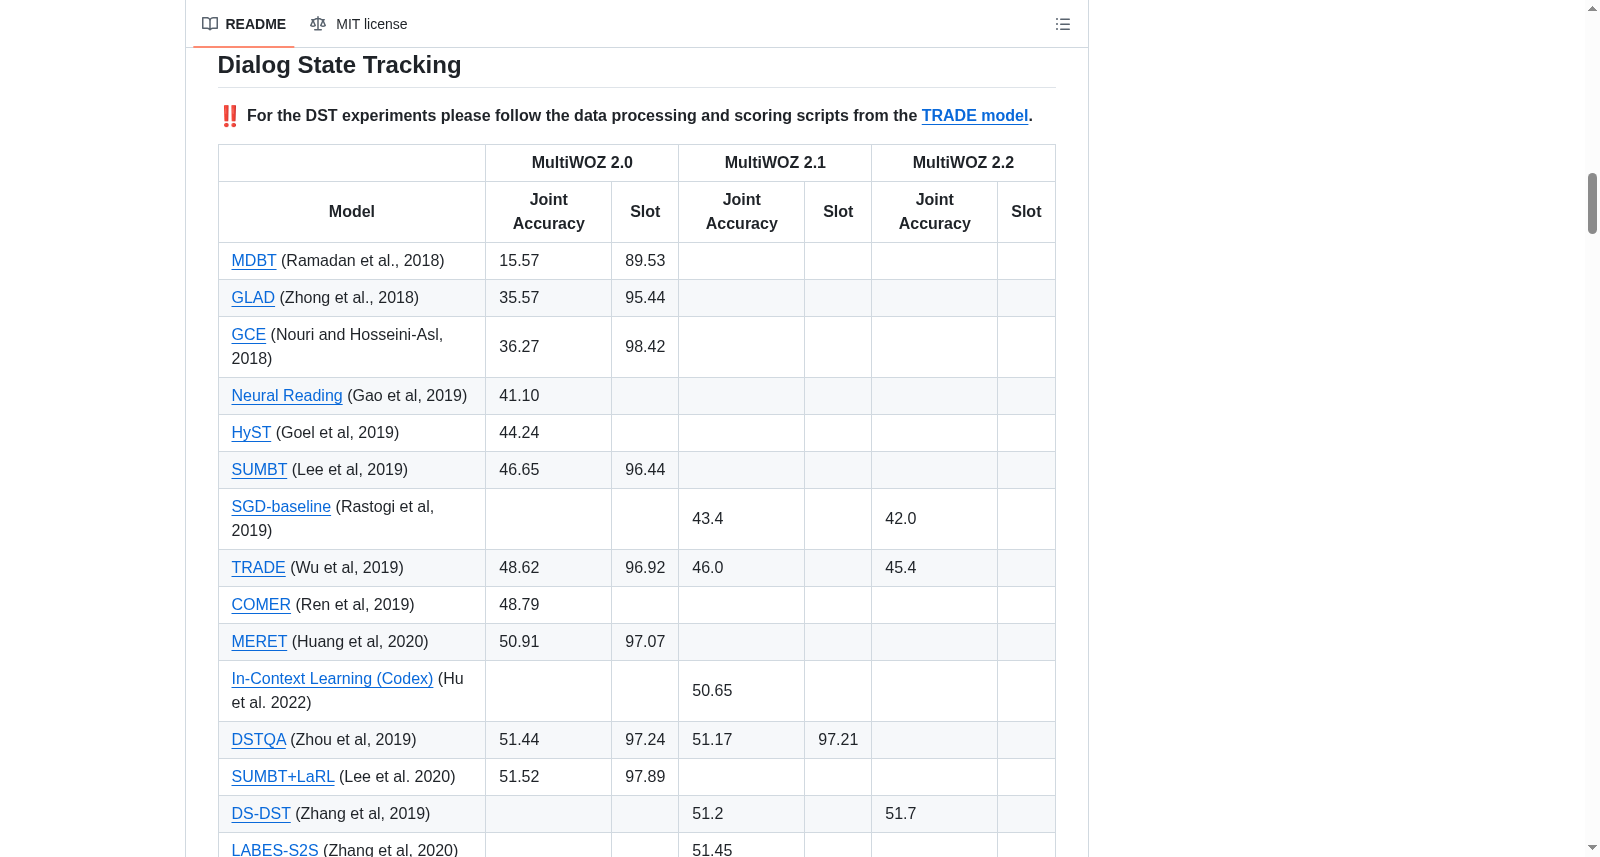The width and height of the screenshot is (1600, 857).
Task: Click the book icon beside README
Action: [210, 24]
